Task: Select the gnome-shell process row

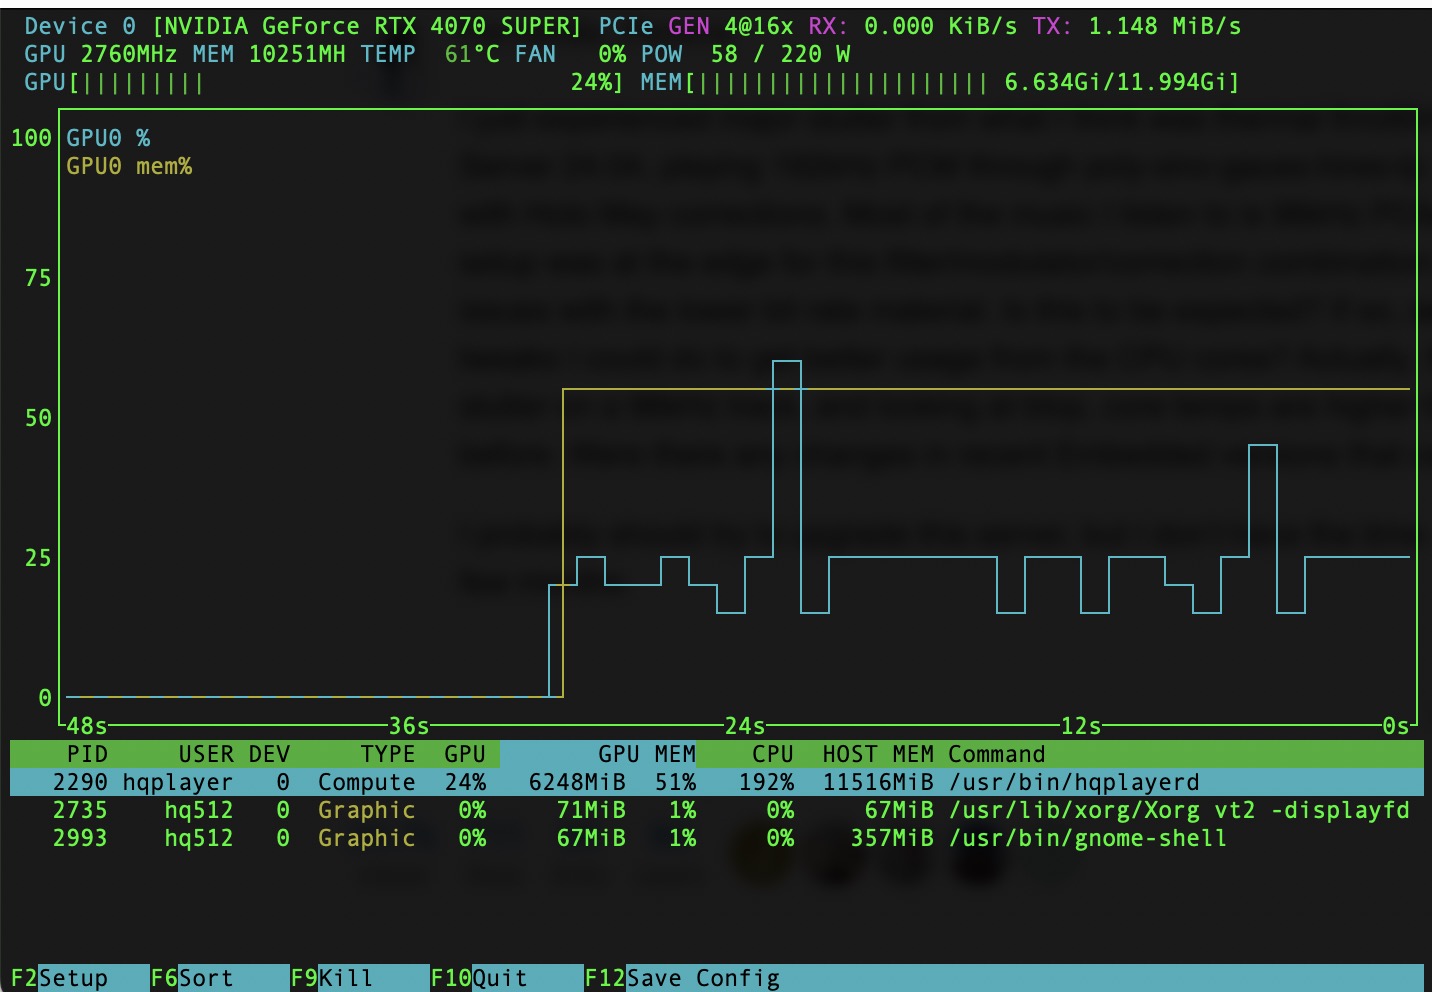Action: click(x=717, y=838)
